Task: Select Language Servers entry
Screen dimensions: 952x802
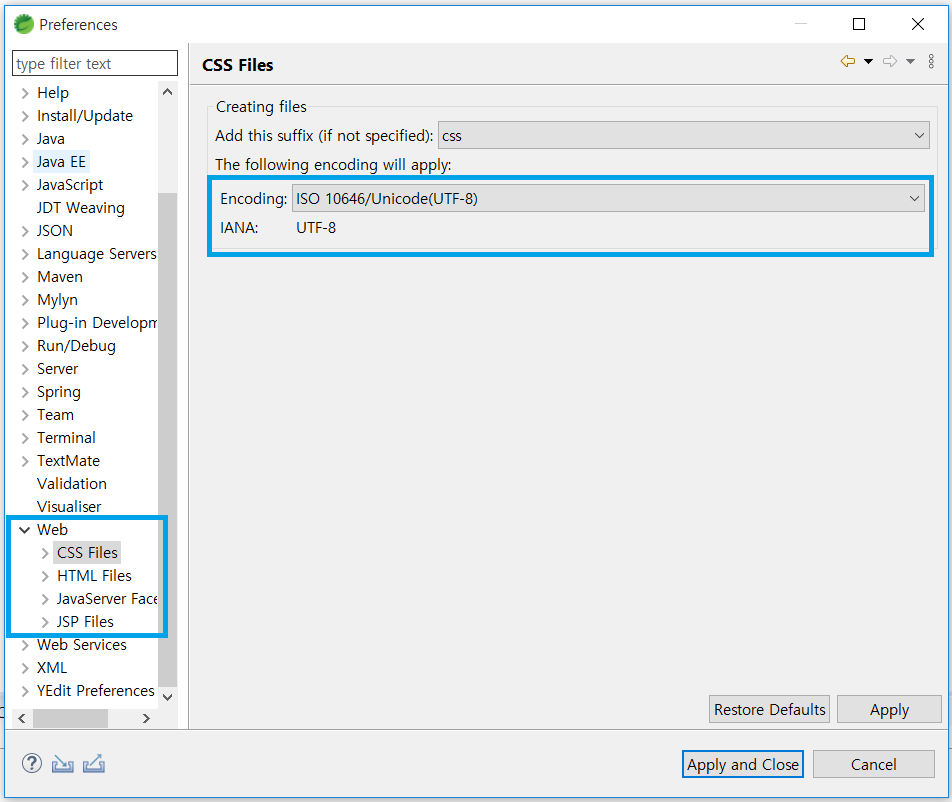Action: [x=96, y=254]
